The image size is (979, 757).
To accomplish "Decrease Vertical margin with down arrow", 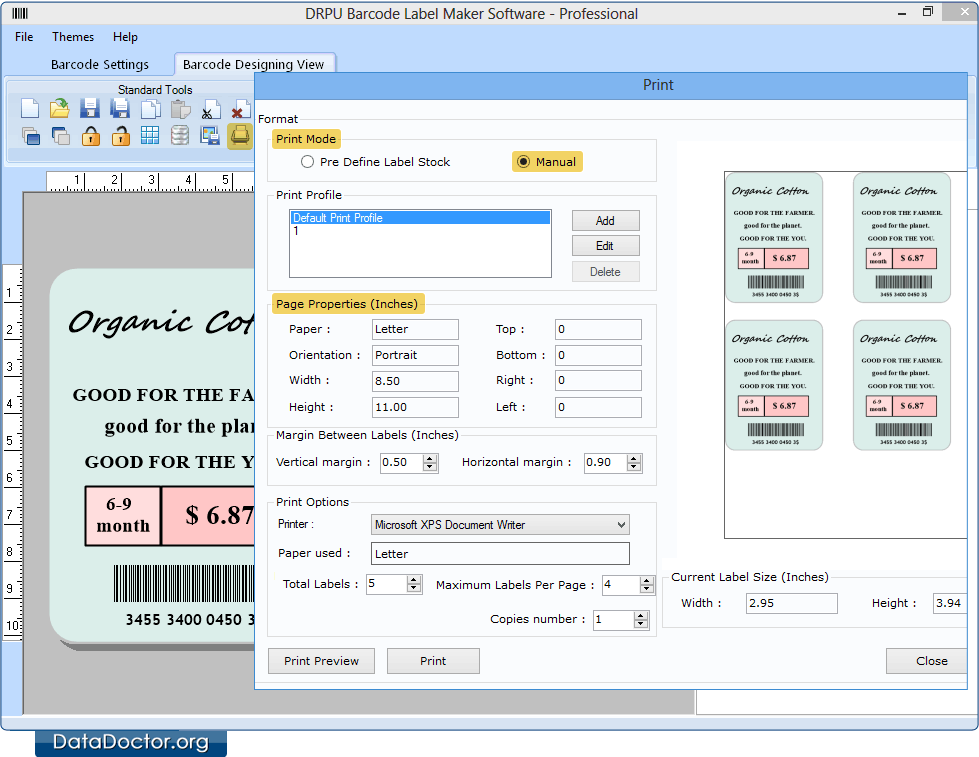I will tap(430, 467).
